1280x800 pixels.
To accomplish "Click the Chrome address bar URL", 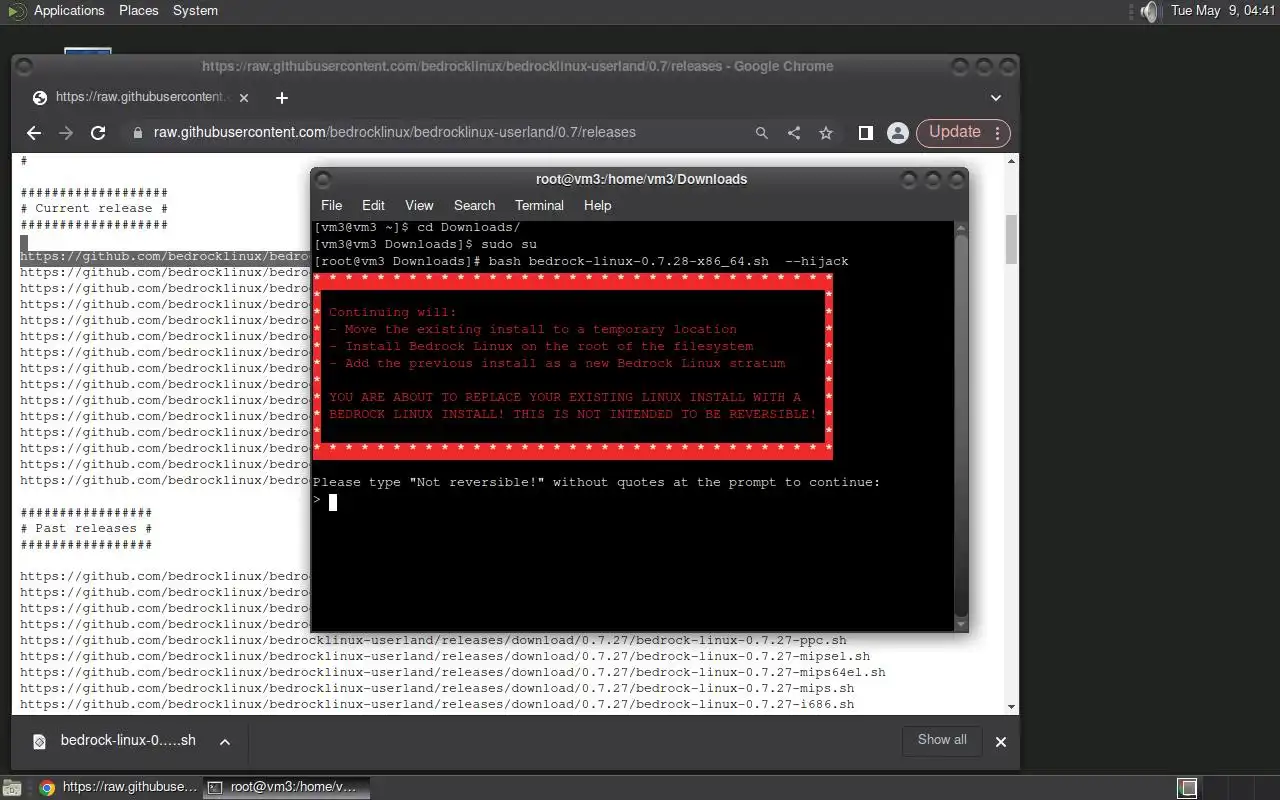I will [x=394, y=132].
